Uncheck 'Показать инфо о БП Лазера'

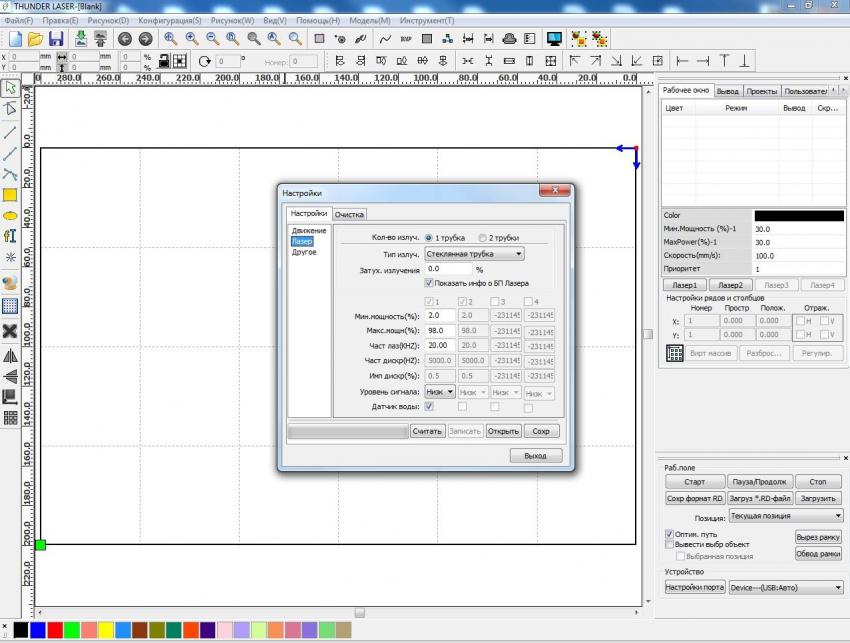coord(430,283)
